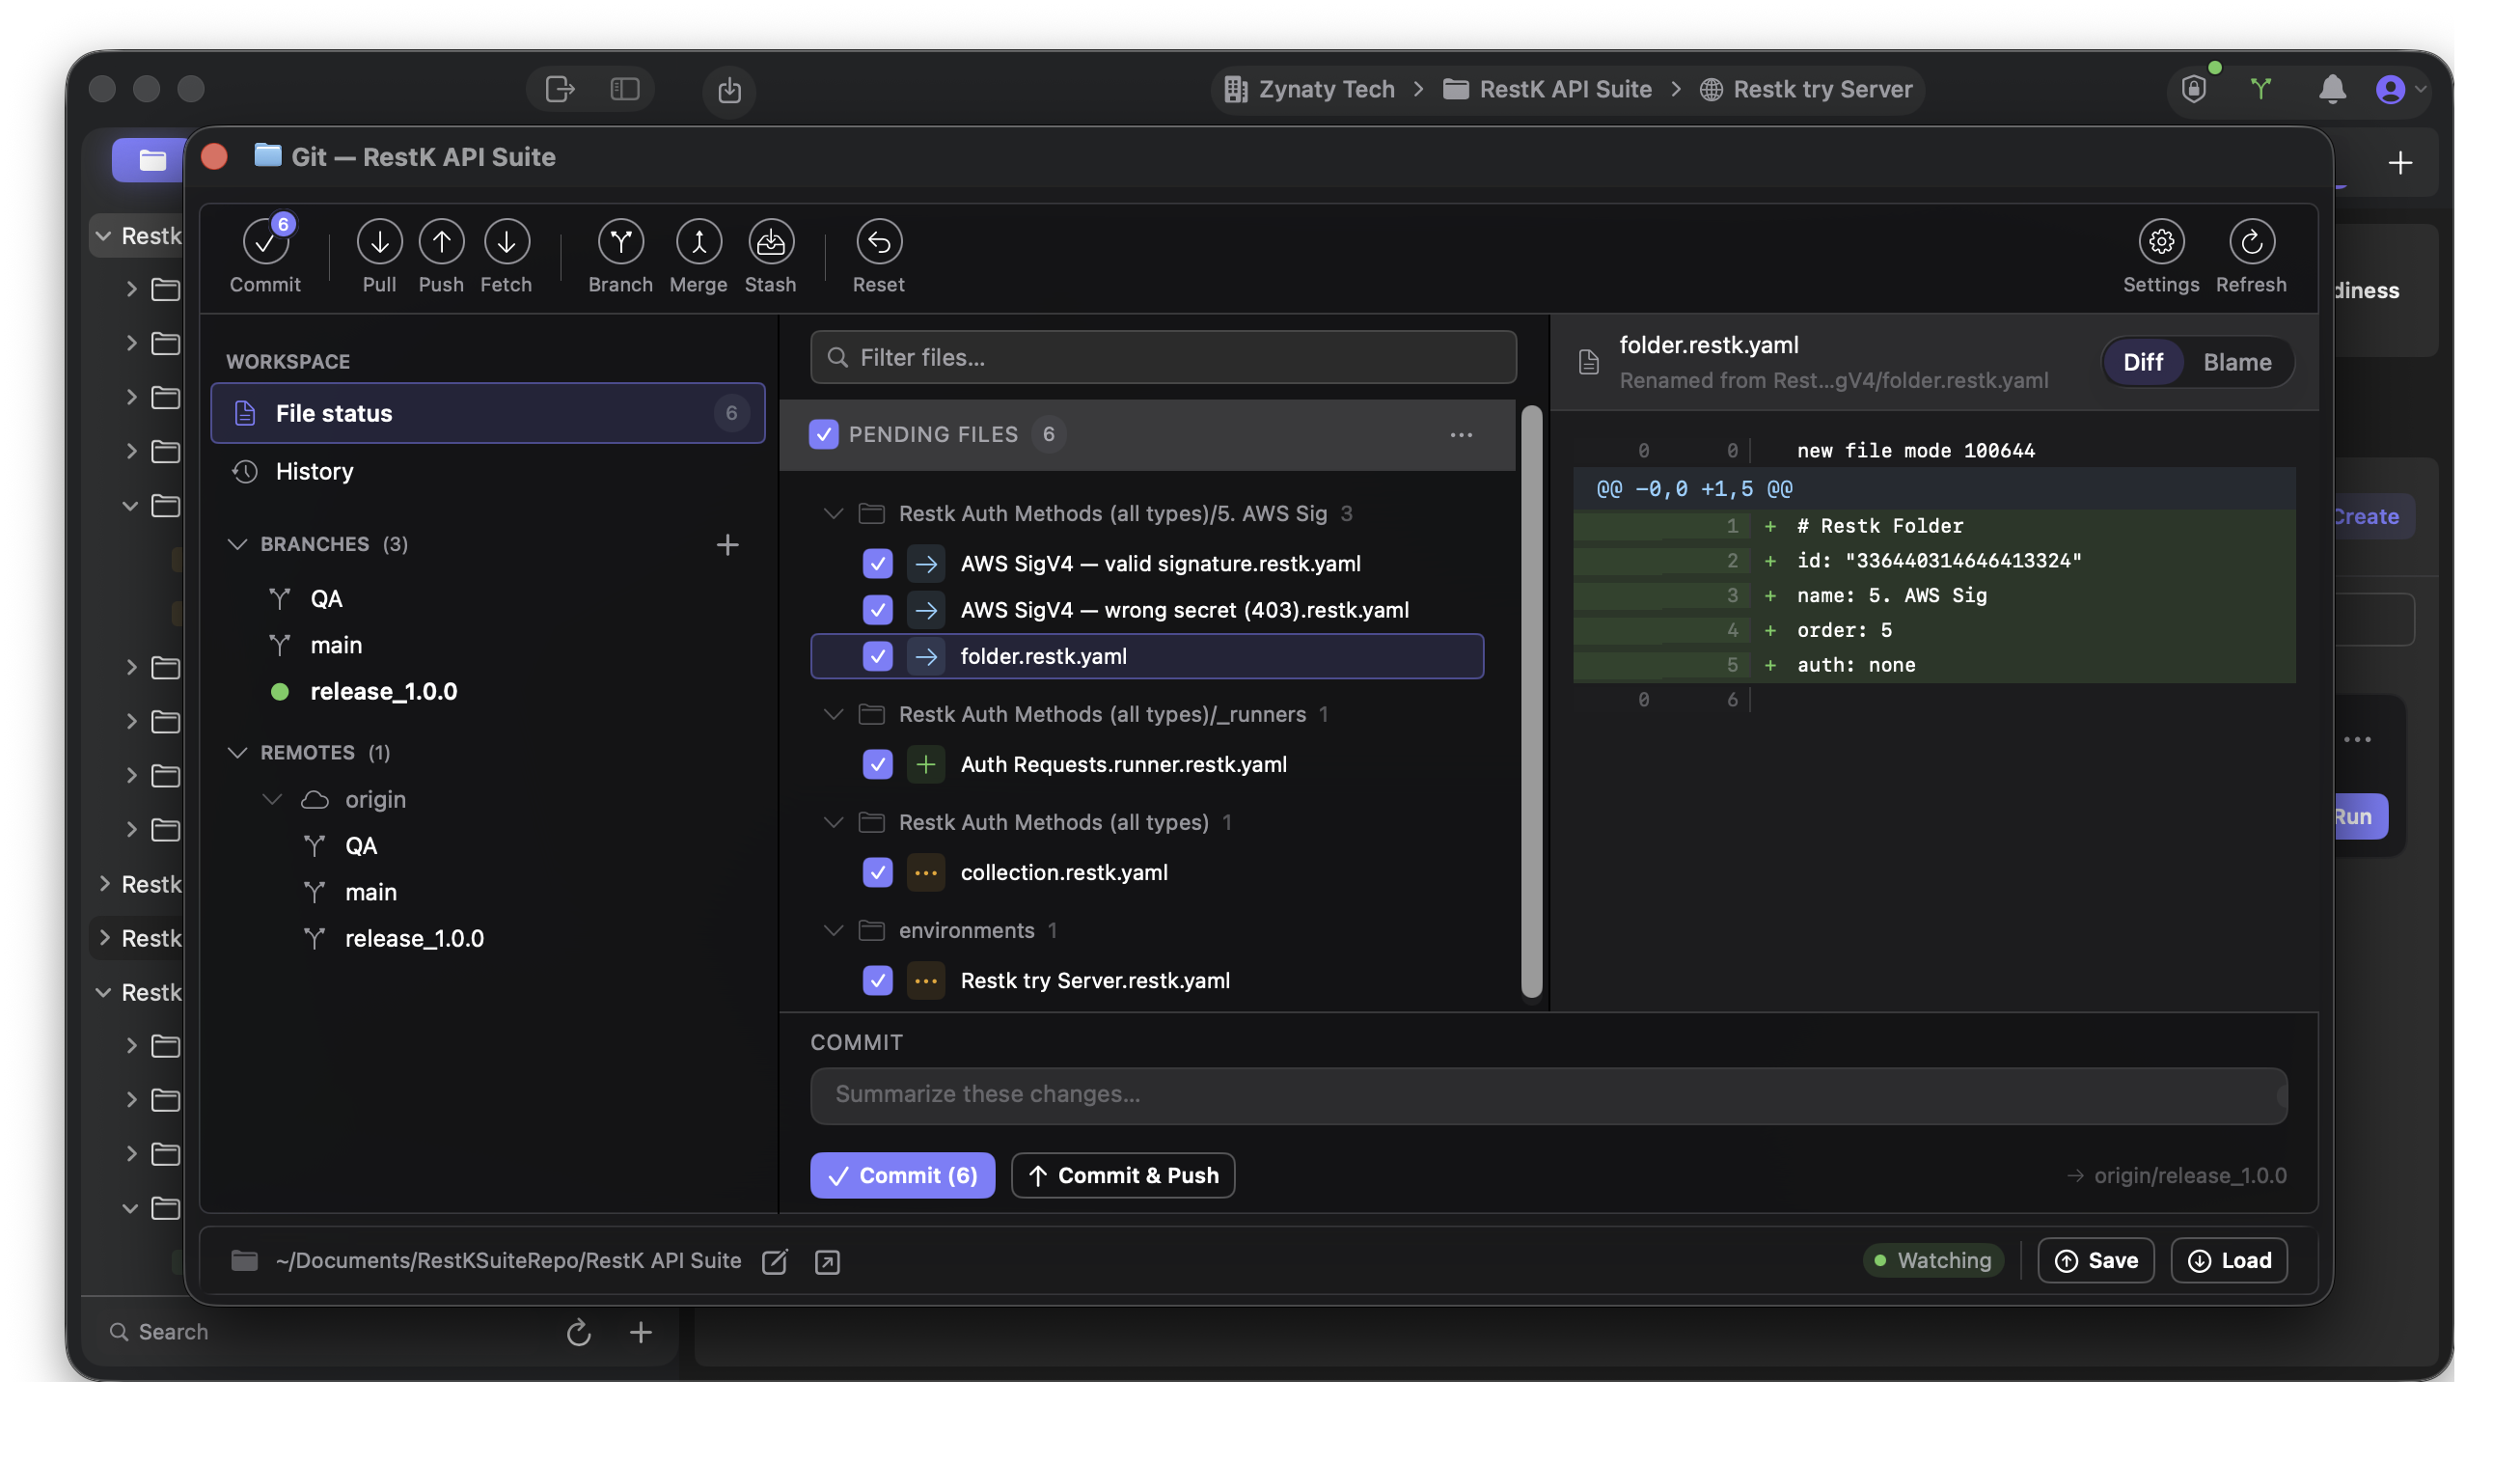Click the Watching status badge

pyautogui.click(x=1932, y=1260)
